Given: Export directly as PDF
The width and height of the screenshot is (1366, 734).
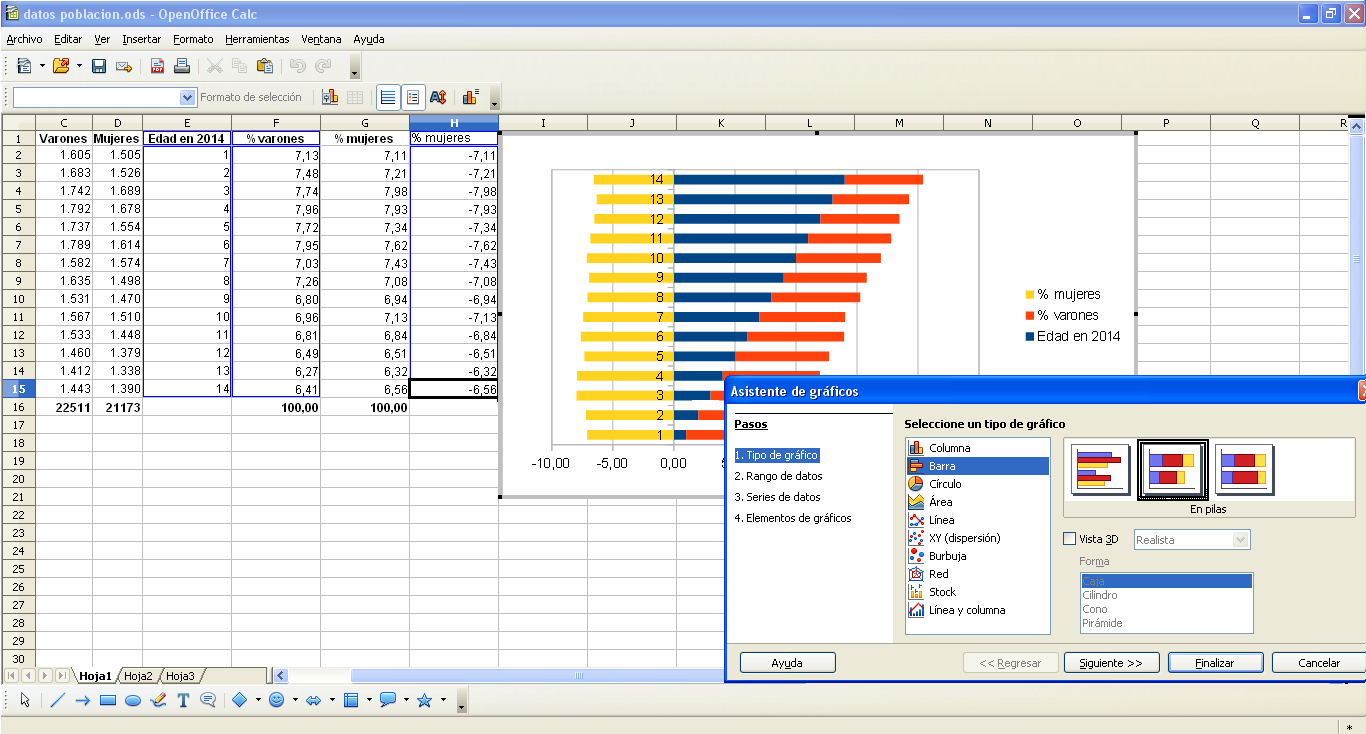Looking at the screenshot, I should tap(158, 66).
